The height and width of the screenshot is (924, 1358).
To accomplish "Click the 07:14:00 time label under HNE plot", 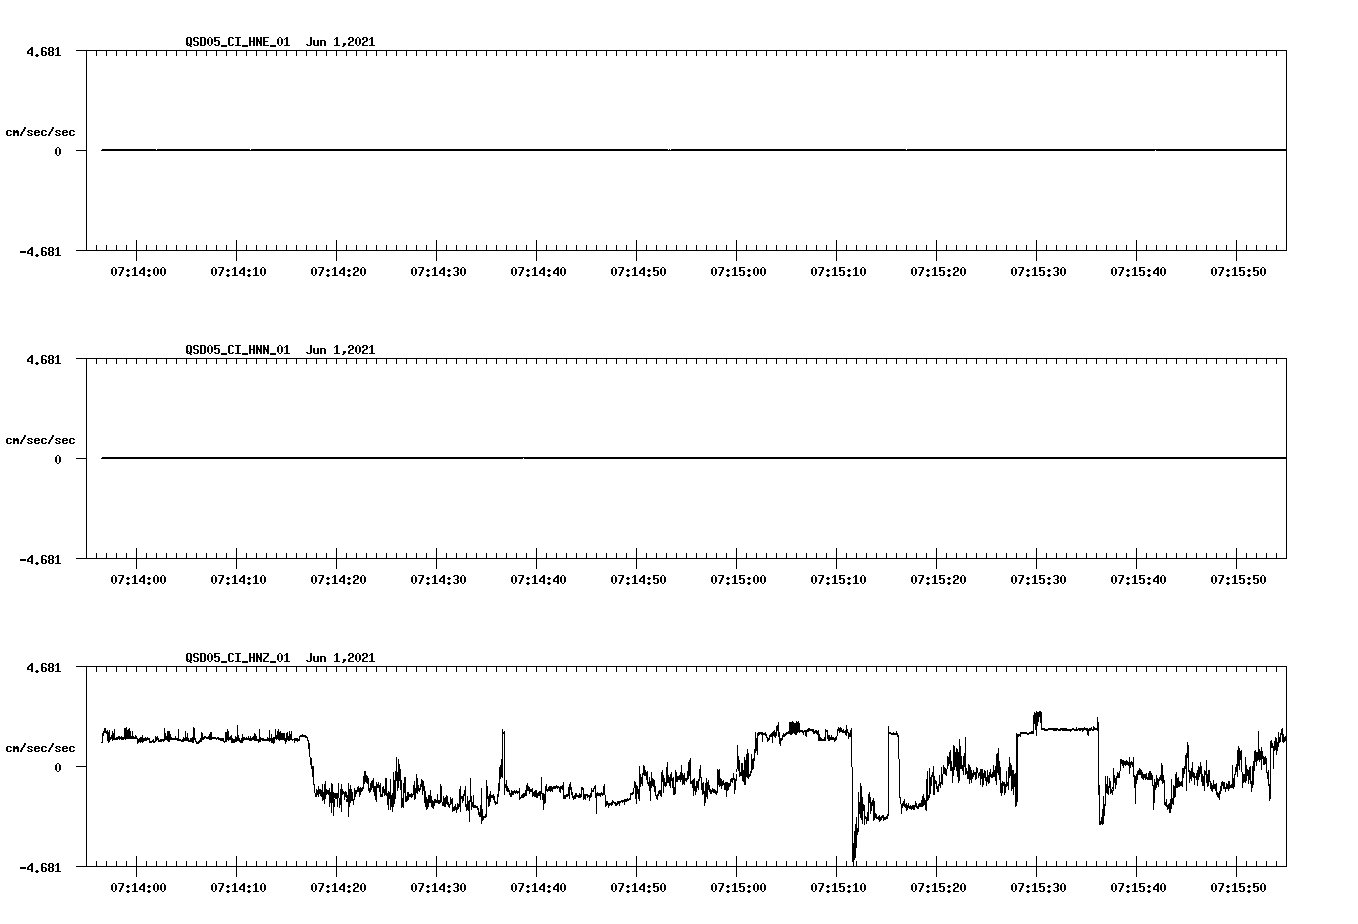I will pos(138,271).
